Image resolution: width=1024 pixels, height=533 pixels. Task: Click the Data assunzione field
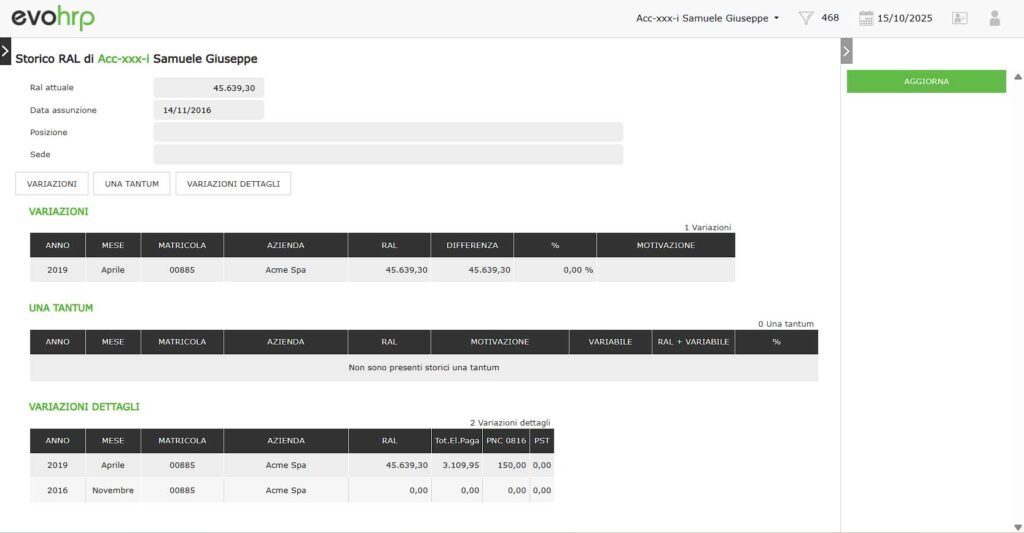pos(208,110)
